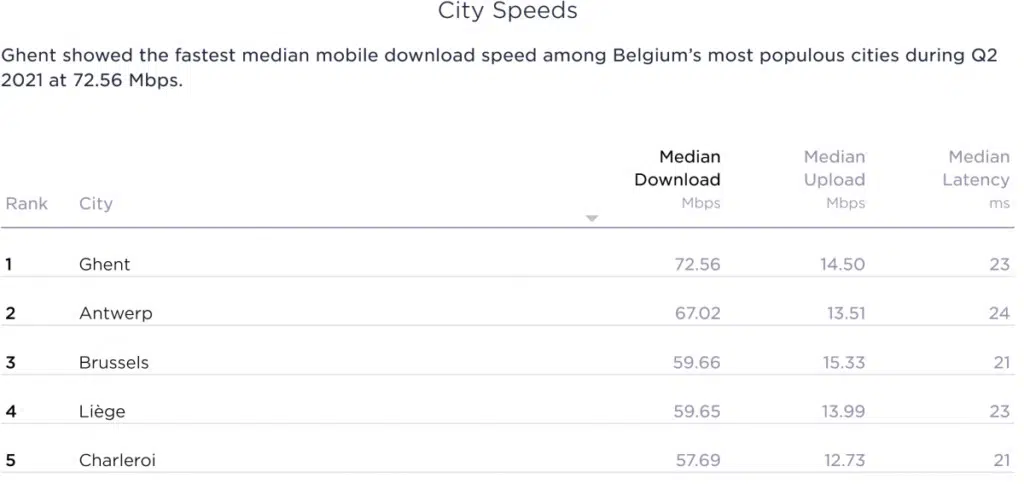Image resolution: width=1024 pixels, height=484 pixels.
Task: Click the City column header
Action: point(96,204)
